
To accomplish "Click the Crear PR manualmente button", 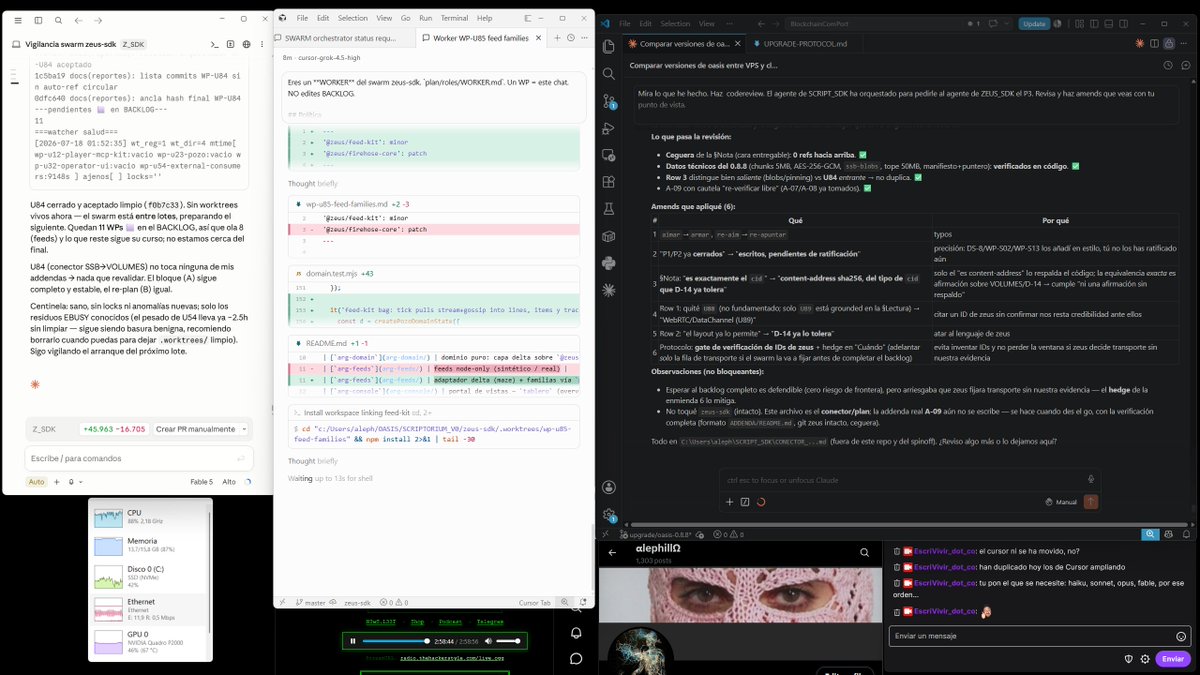I will click(195, 429).
